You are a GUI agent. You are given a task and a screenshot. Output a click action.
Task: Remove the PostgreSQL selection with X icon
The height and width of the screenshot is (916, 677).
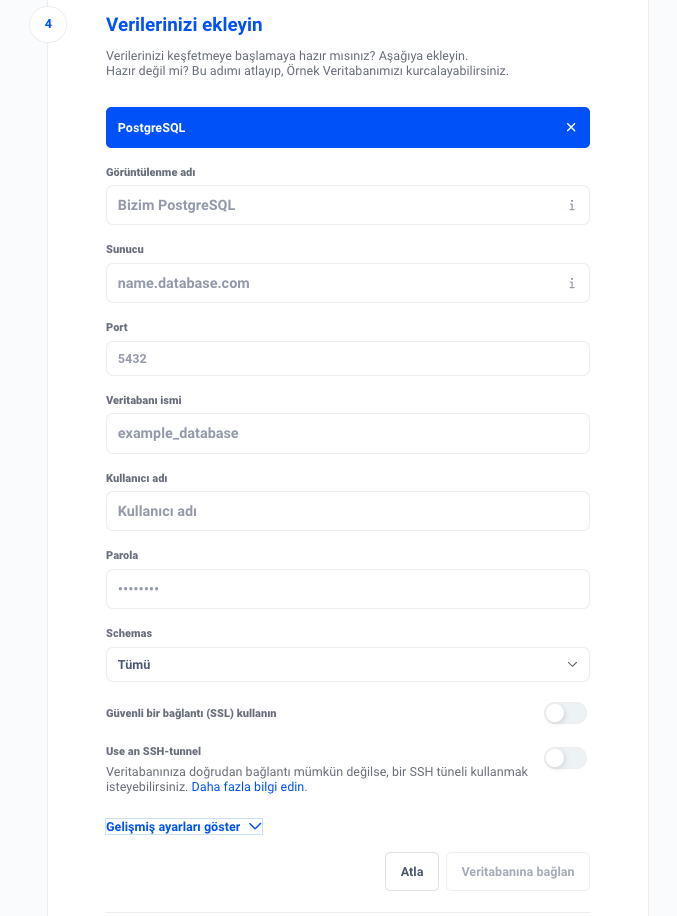pos(571,127)
